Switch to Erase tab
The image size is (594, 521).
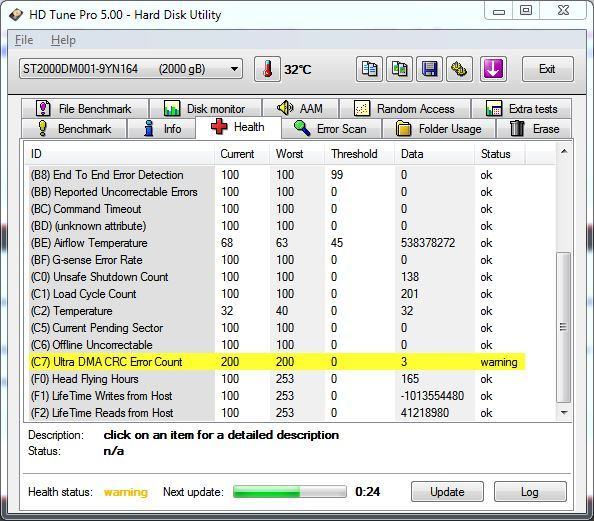coord(534,128)
